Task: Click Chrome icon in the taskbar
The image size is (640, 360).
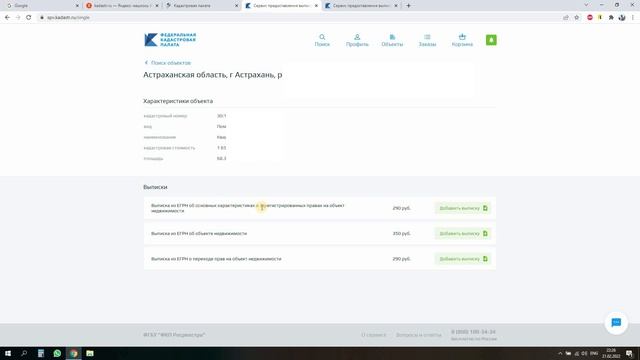Action: point(73,353)
